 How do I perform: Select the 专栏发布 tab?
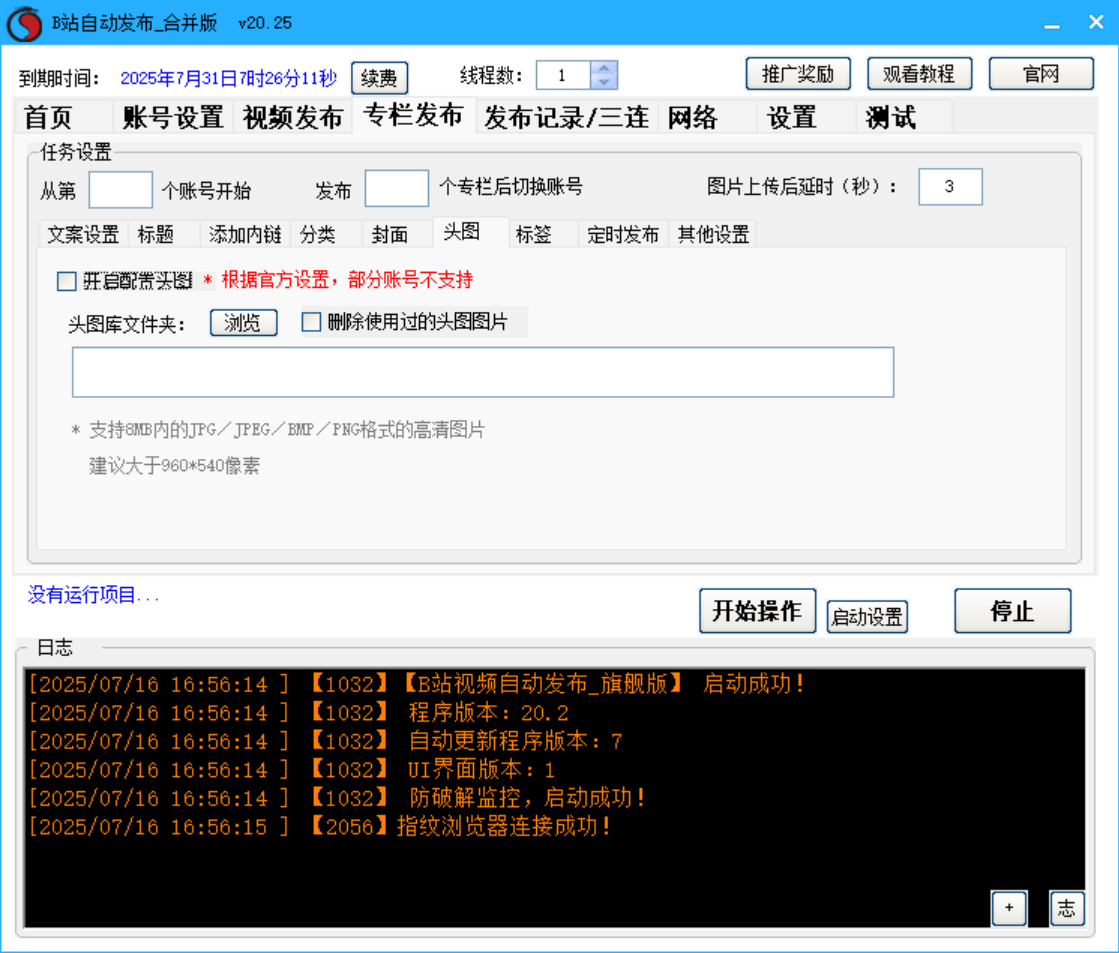[413, 115]
